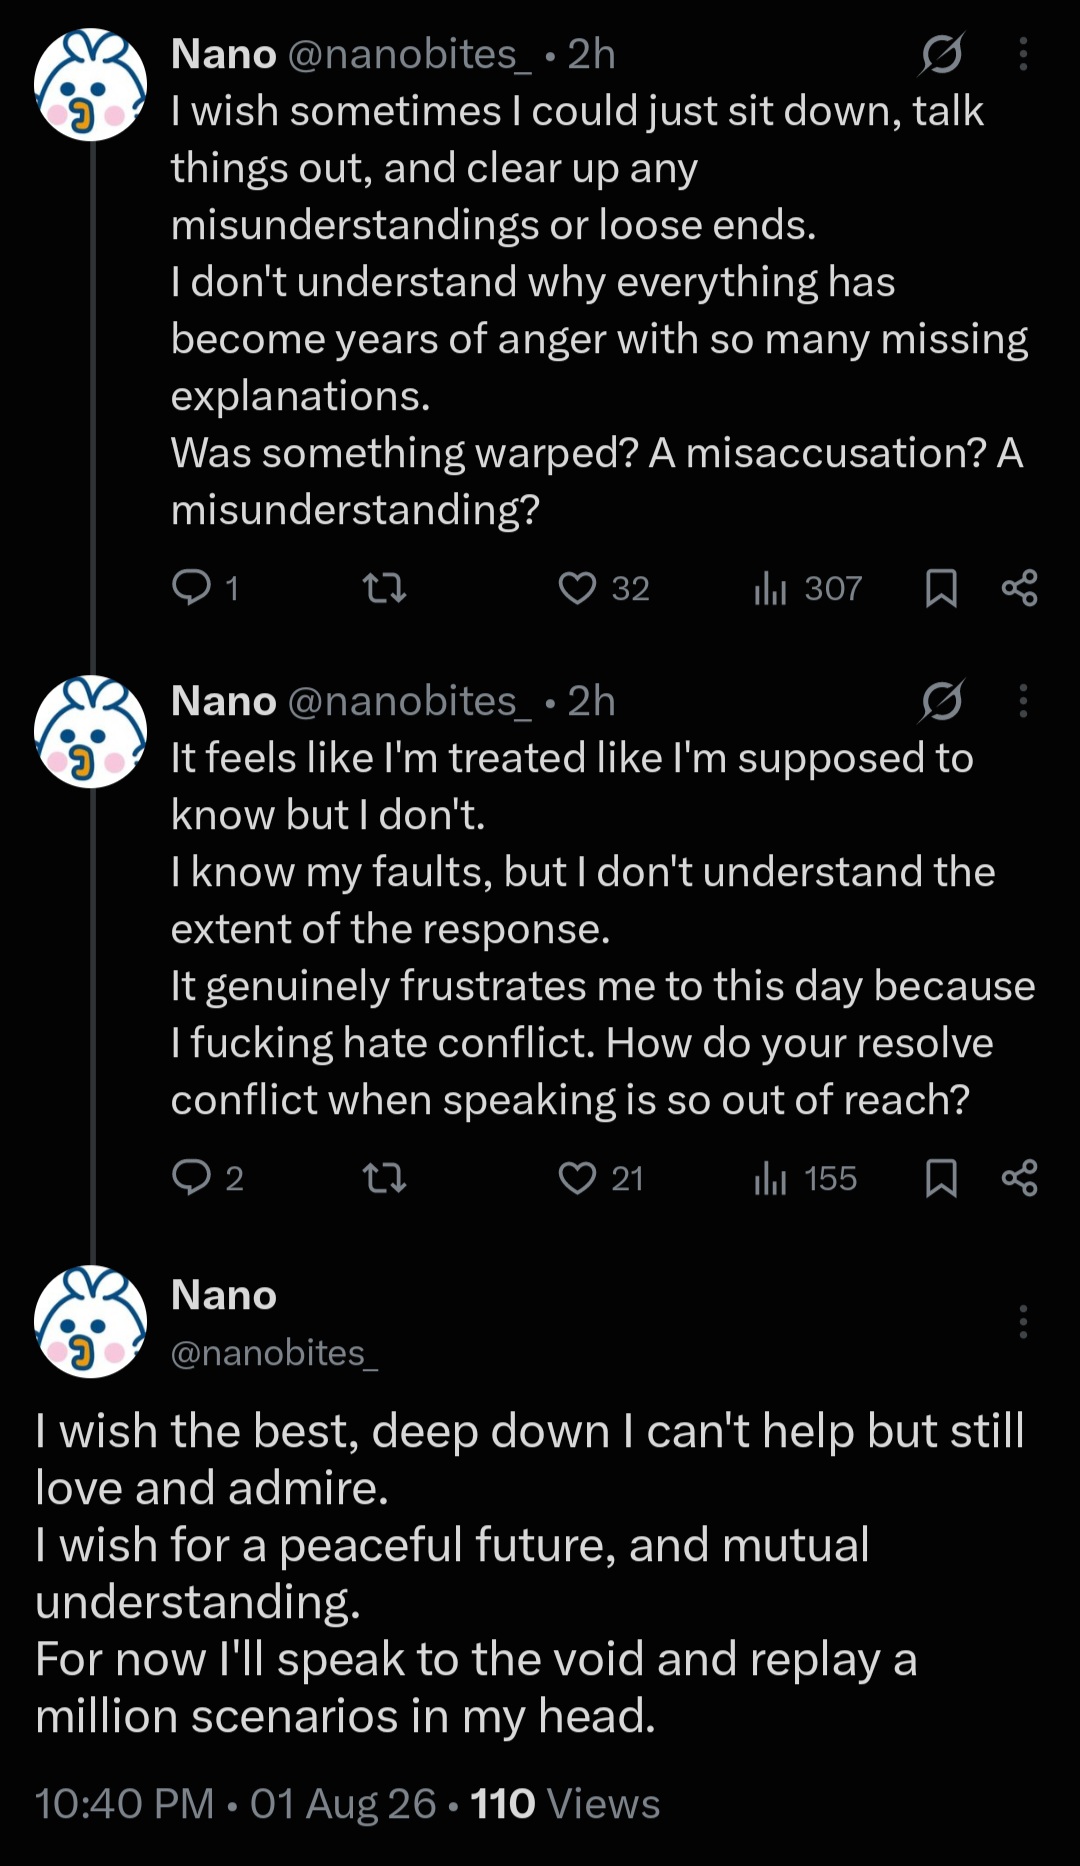Open more options menu on first tweet
The width and height of the screenshot is (1080, 1866).
[1023, 54]
